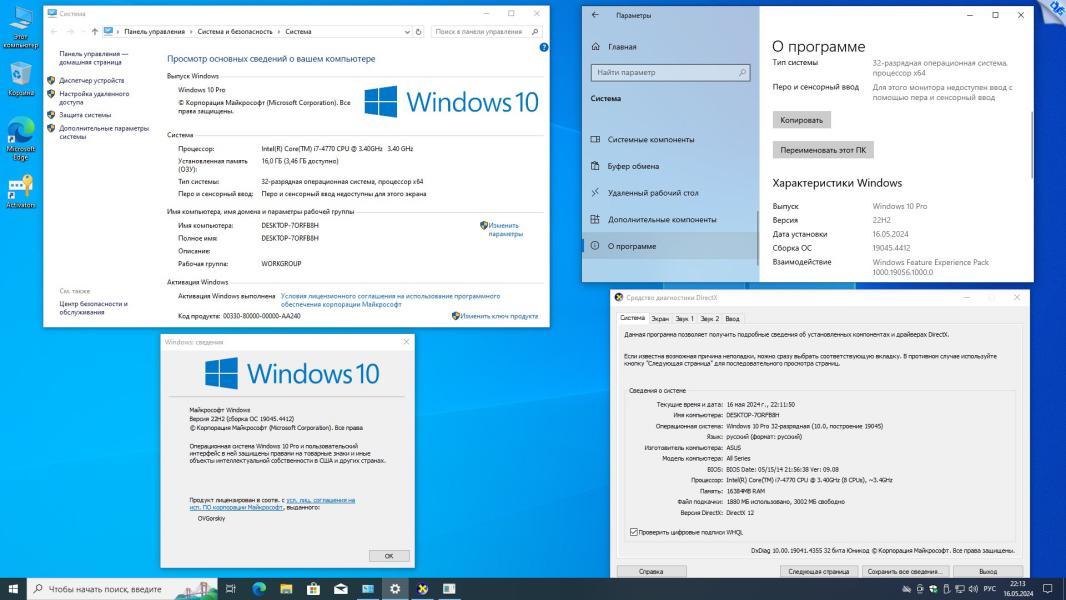Expand the control panel address bar dropdown
The width and height of the screenshot is (1066, 600).
[407, 32]
